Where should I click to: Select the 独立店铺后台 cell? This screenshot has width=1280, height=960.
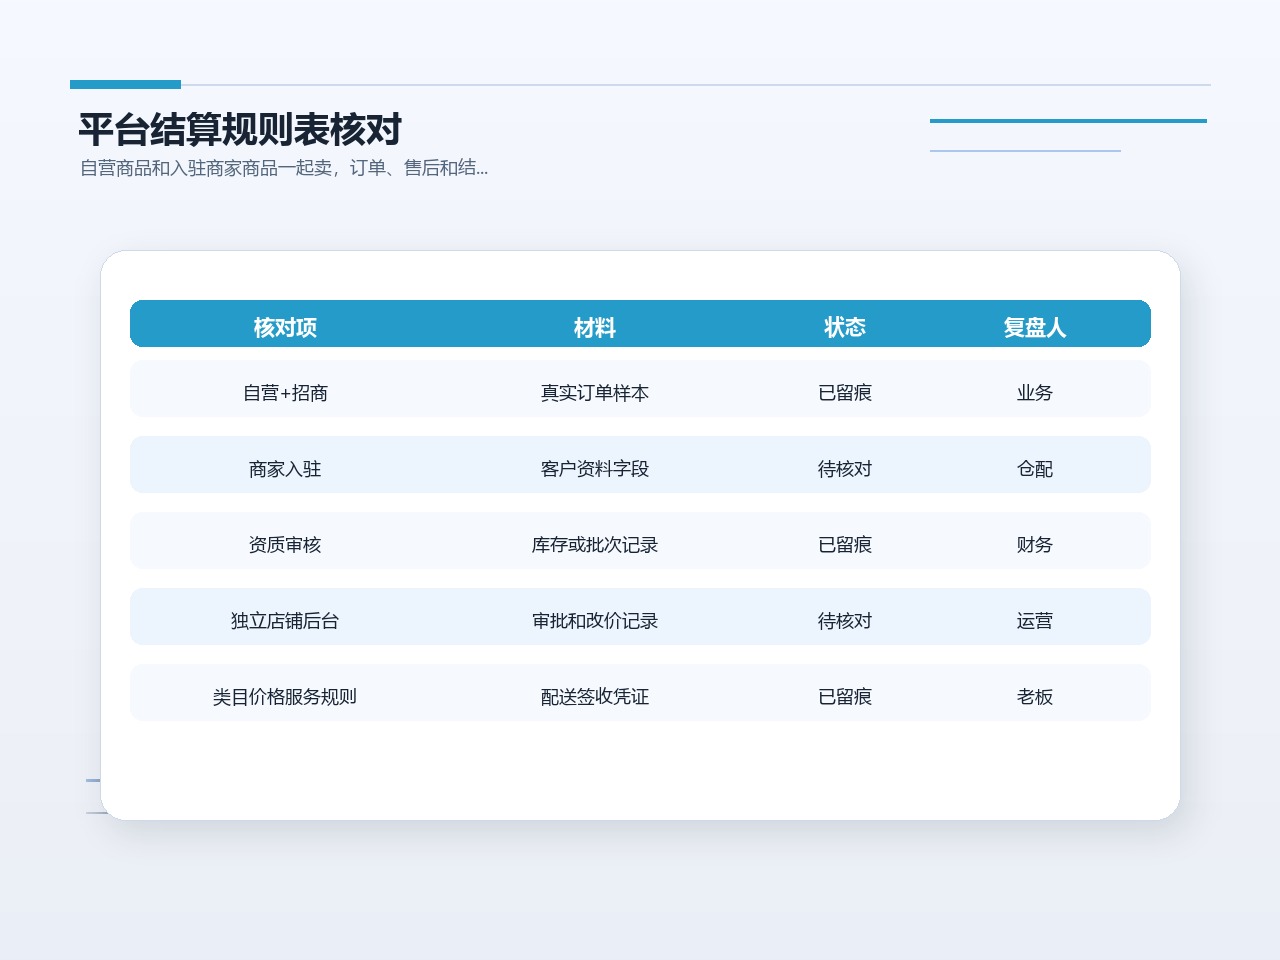coord(285,621)
